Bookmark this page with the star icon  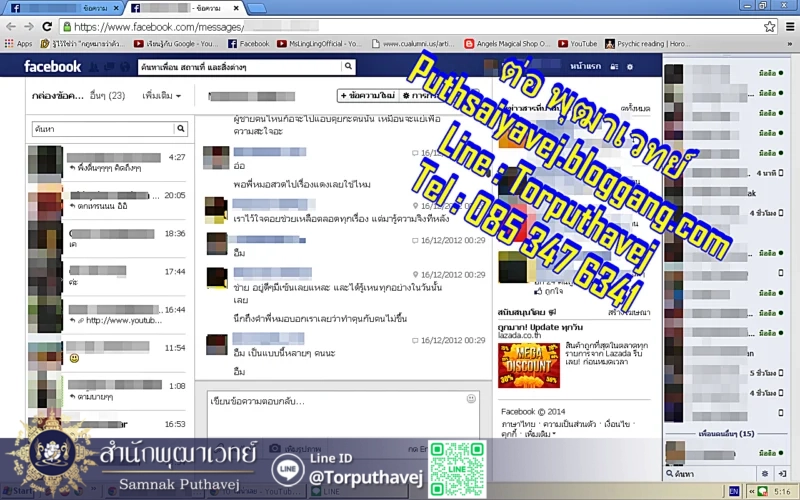coord(769,27)
